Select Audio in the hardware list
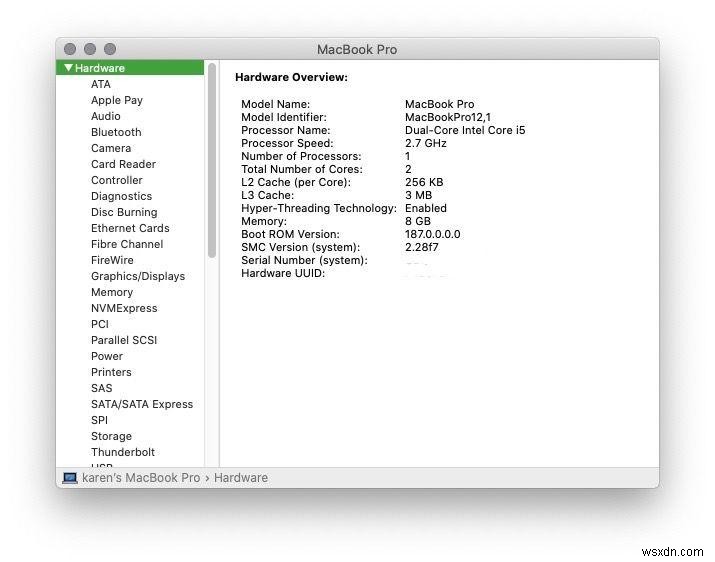Image resolution: width=715 pixels, height=562 pixels. point(106,116)
